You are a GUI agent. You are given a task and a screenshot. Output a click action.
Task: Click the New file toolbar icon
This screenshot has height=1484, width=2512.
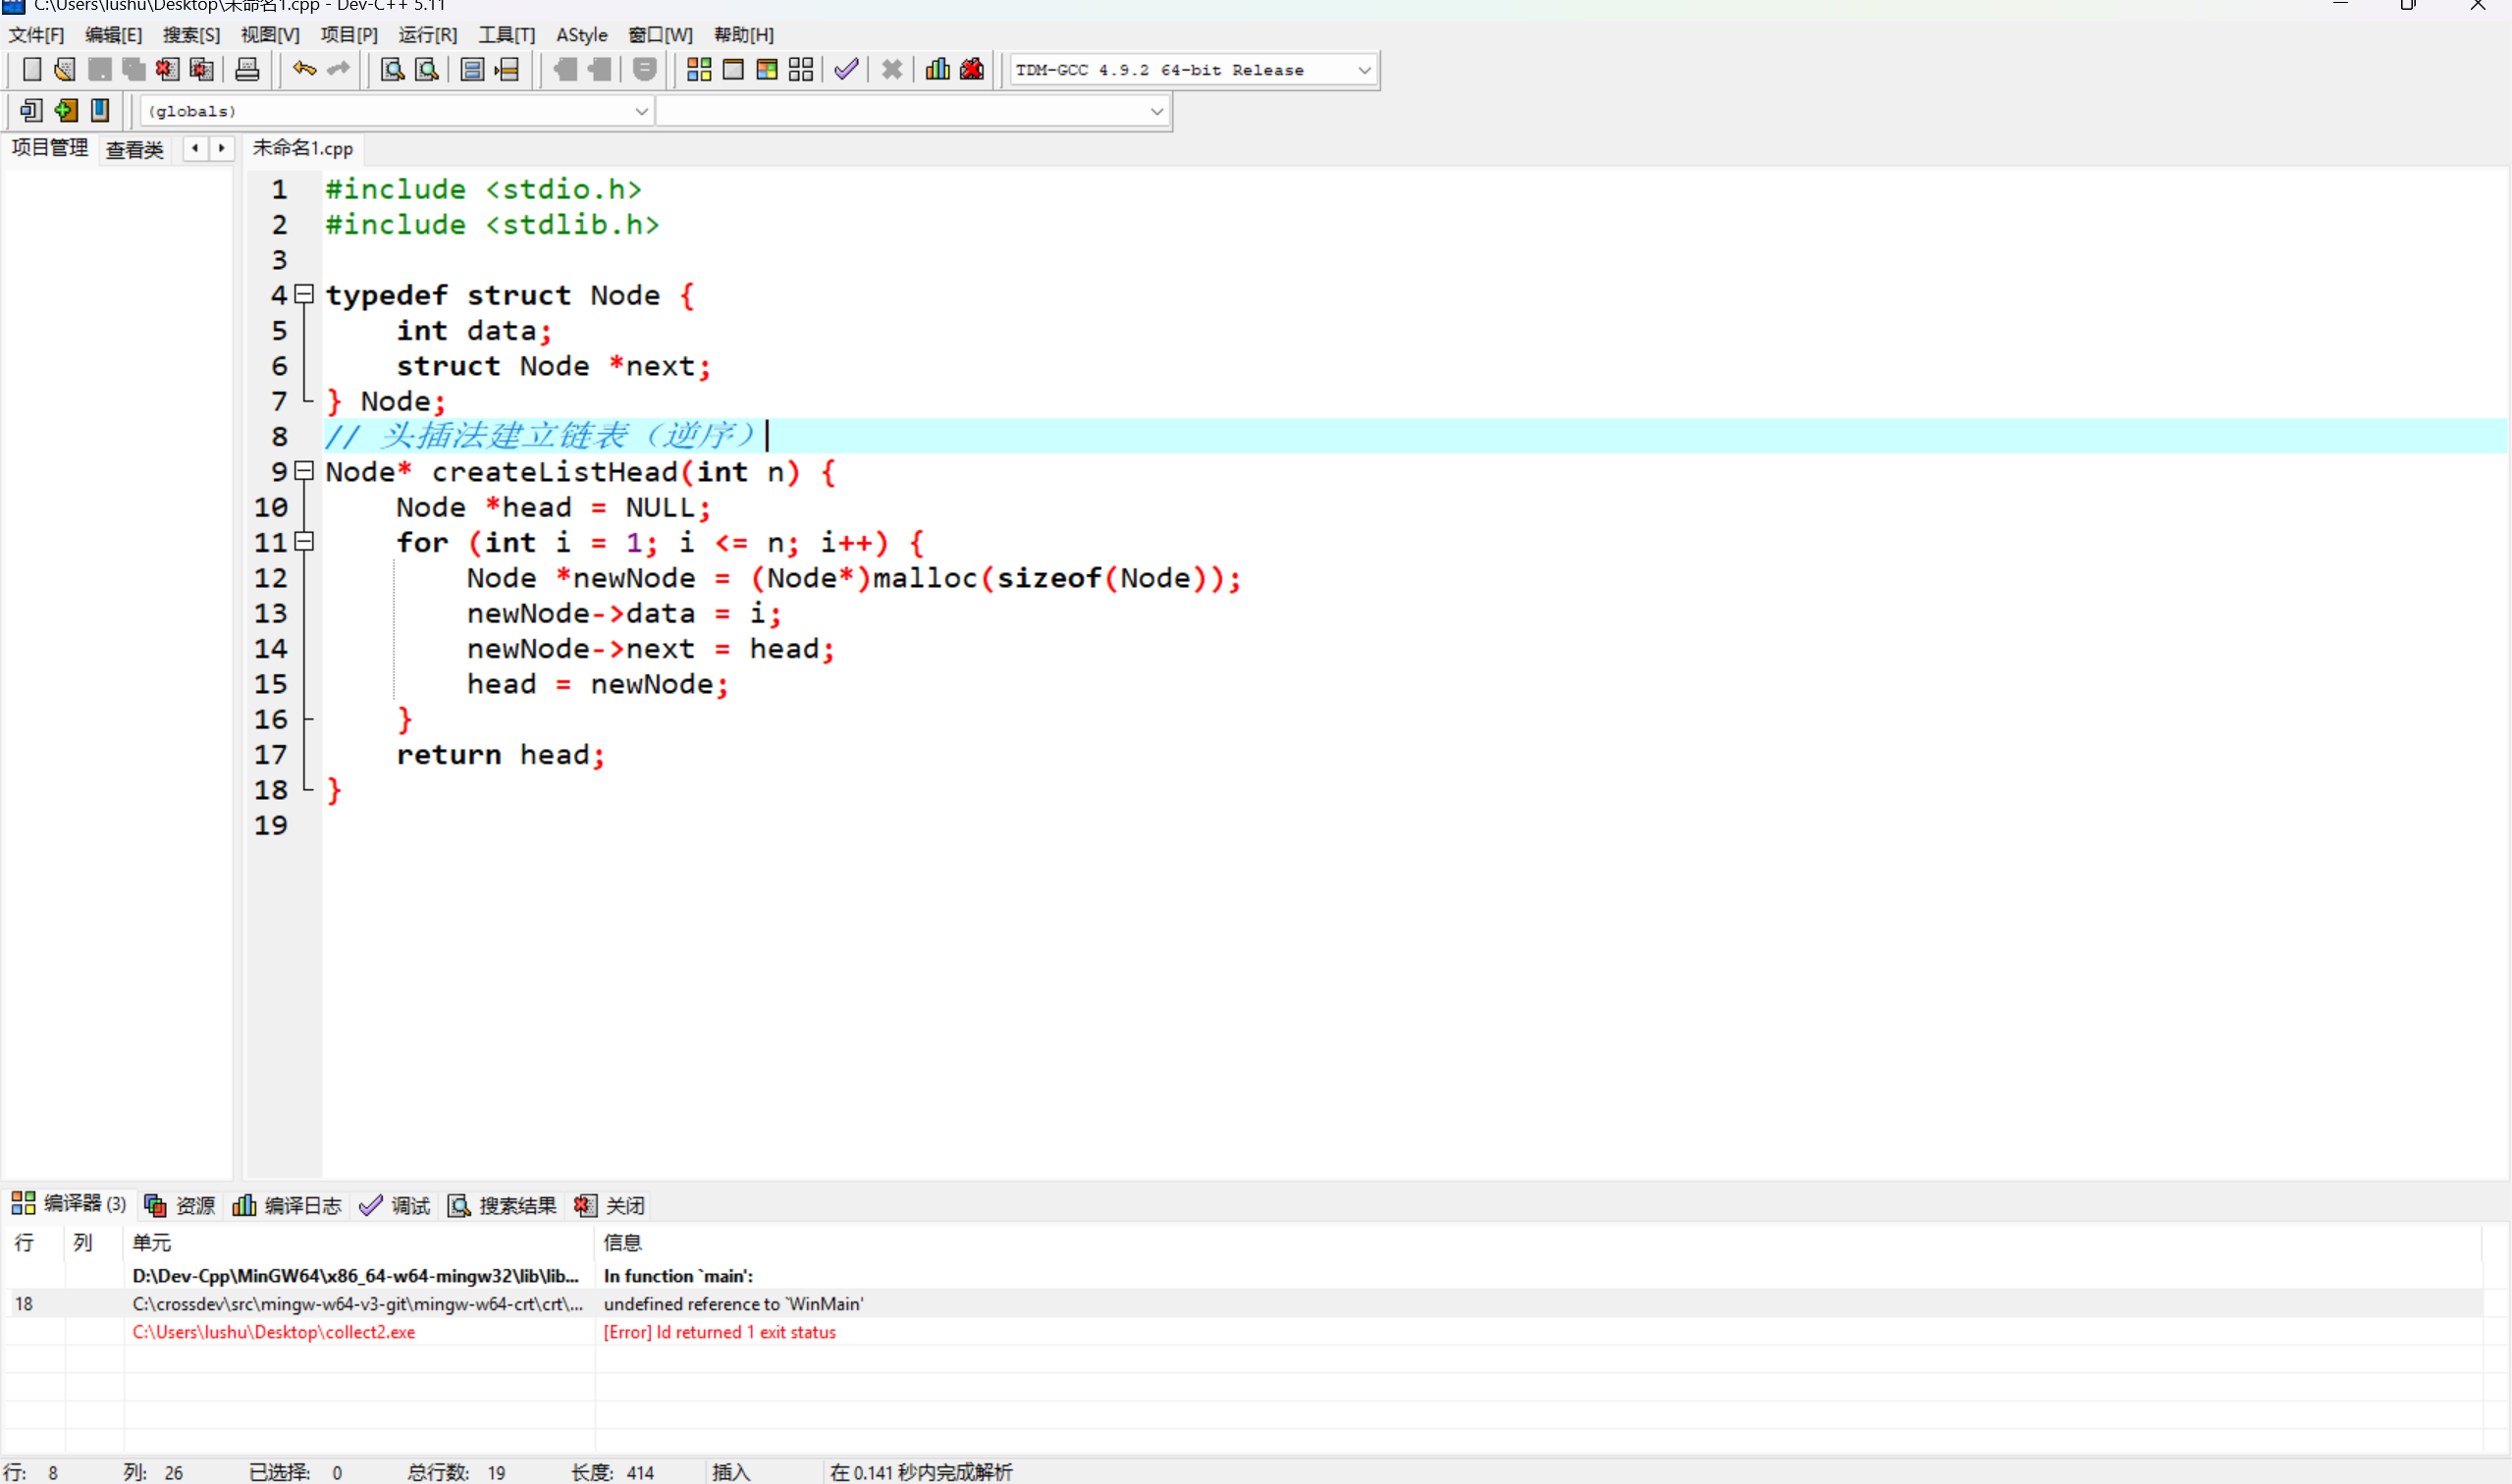31,69
